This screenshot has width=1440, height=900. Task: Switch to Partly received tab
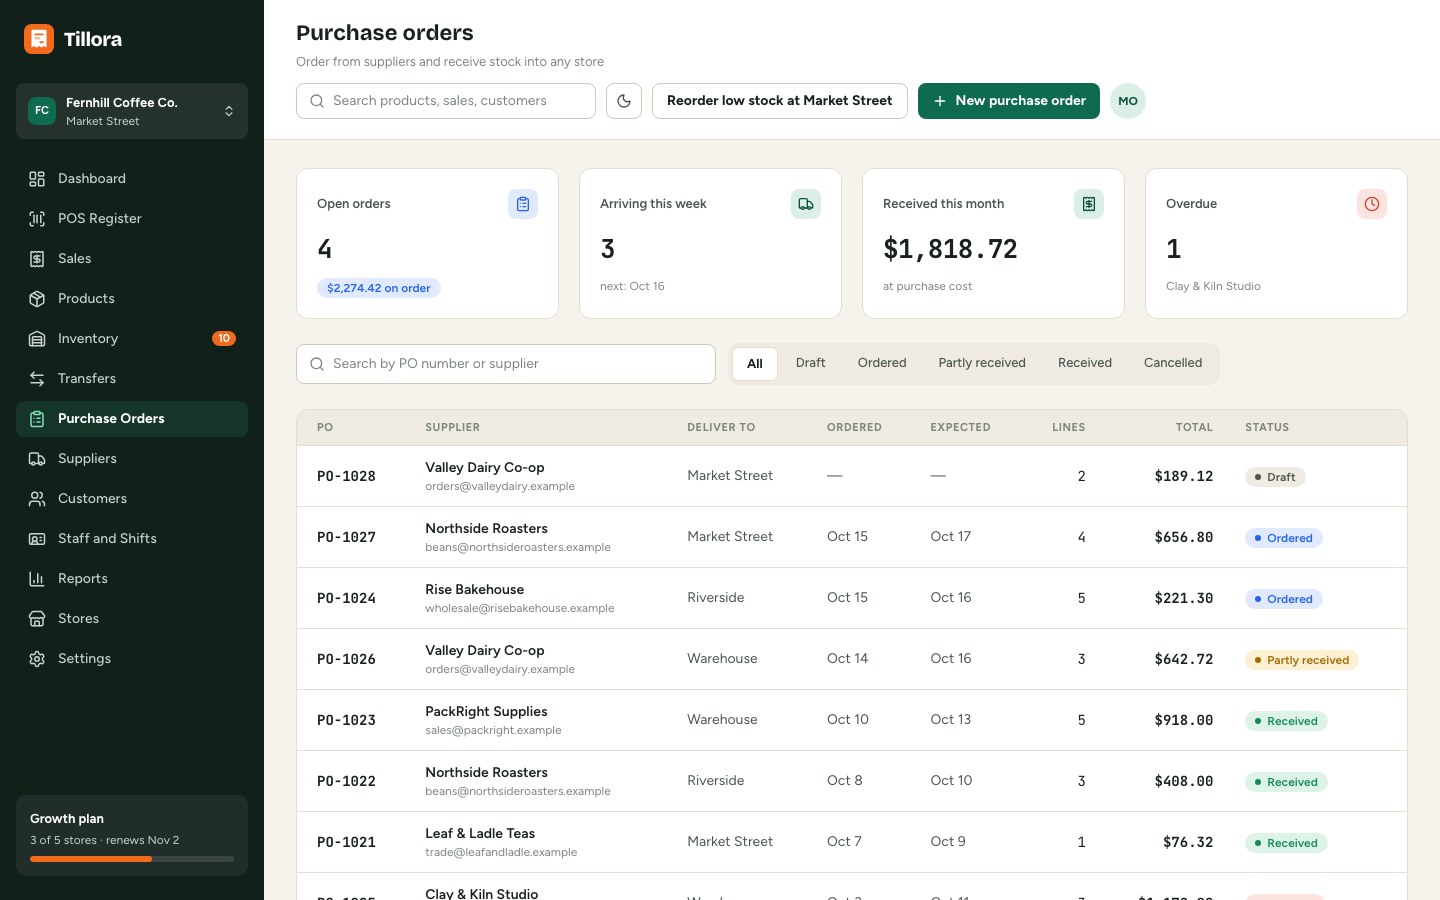point(982,363)
